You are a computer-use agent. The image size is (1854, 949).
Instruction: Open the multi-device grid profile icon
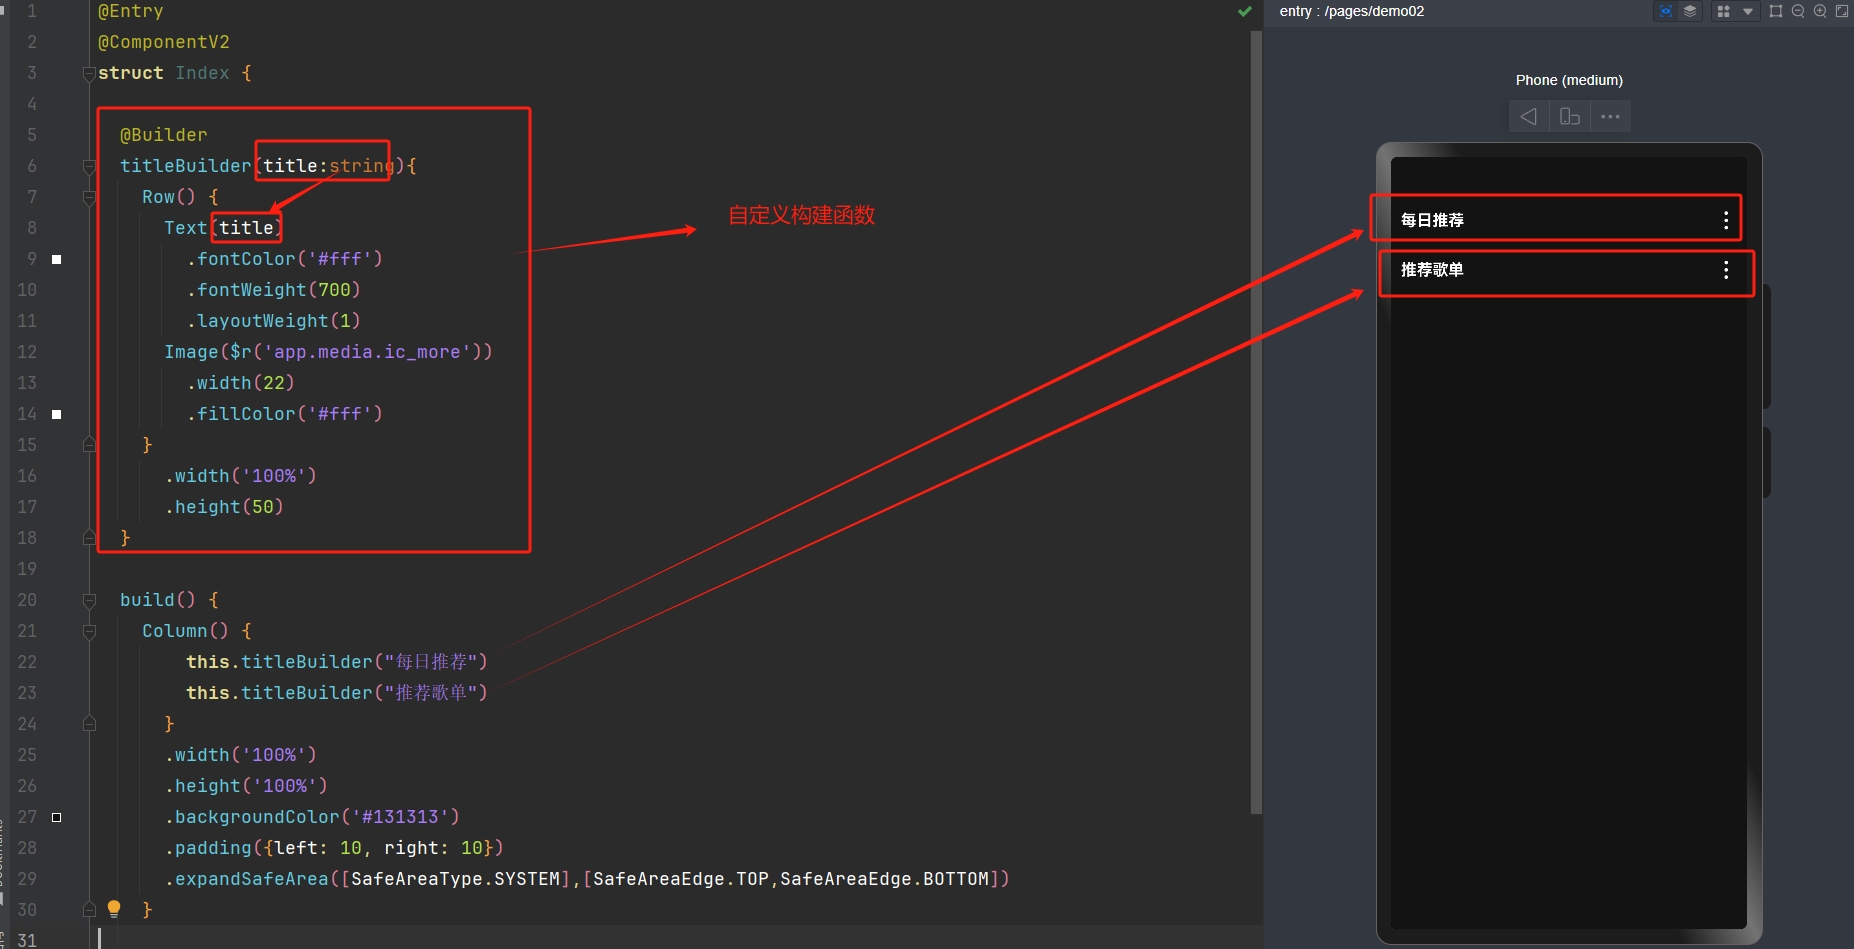[1723, 12]
